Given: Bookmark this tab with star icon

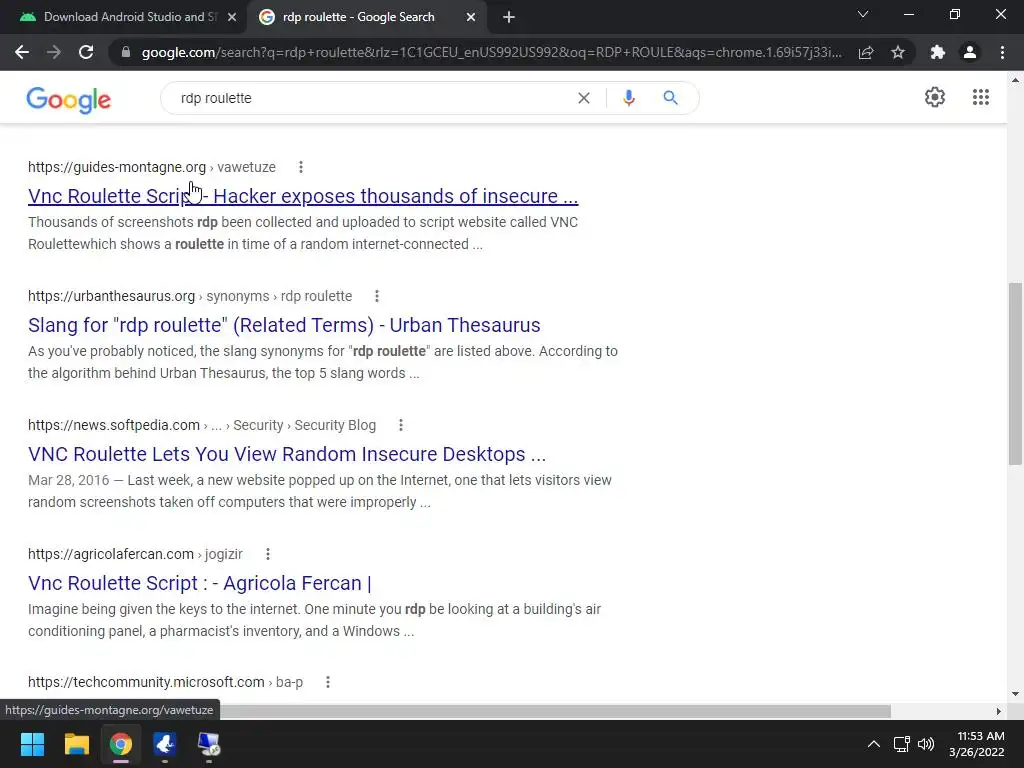Looking at the screenshot, I should pos(898,52).
